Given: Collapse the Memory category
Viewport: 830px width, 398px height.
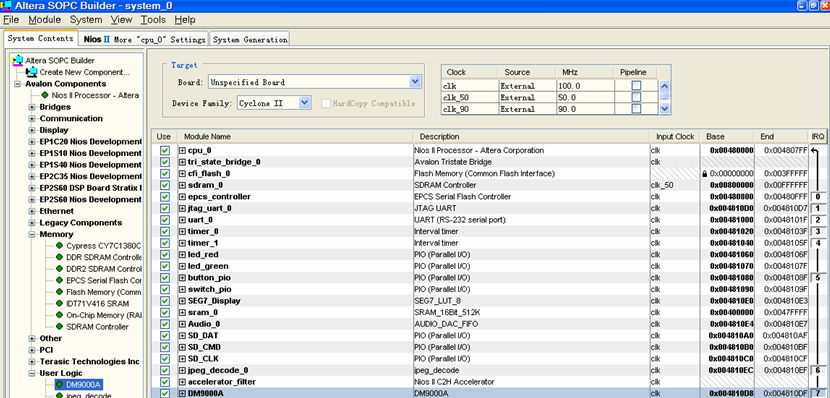Looking at the screenshot, I should click(32, 234).
